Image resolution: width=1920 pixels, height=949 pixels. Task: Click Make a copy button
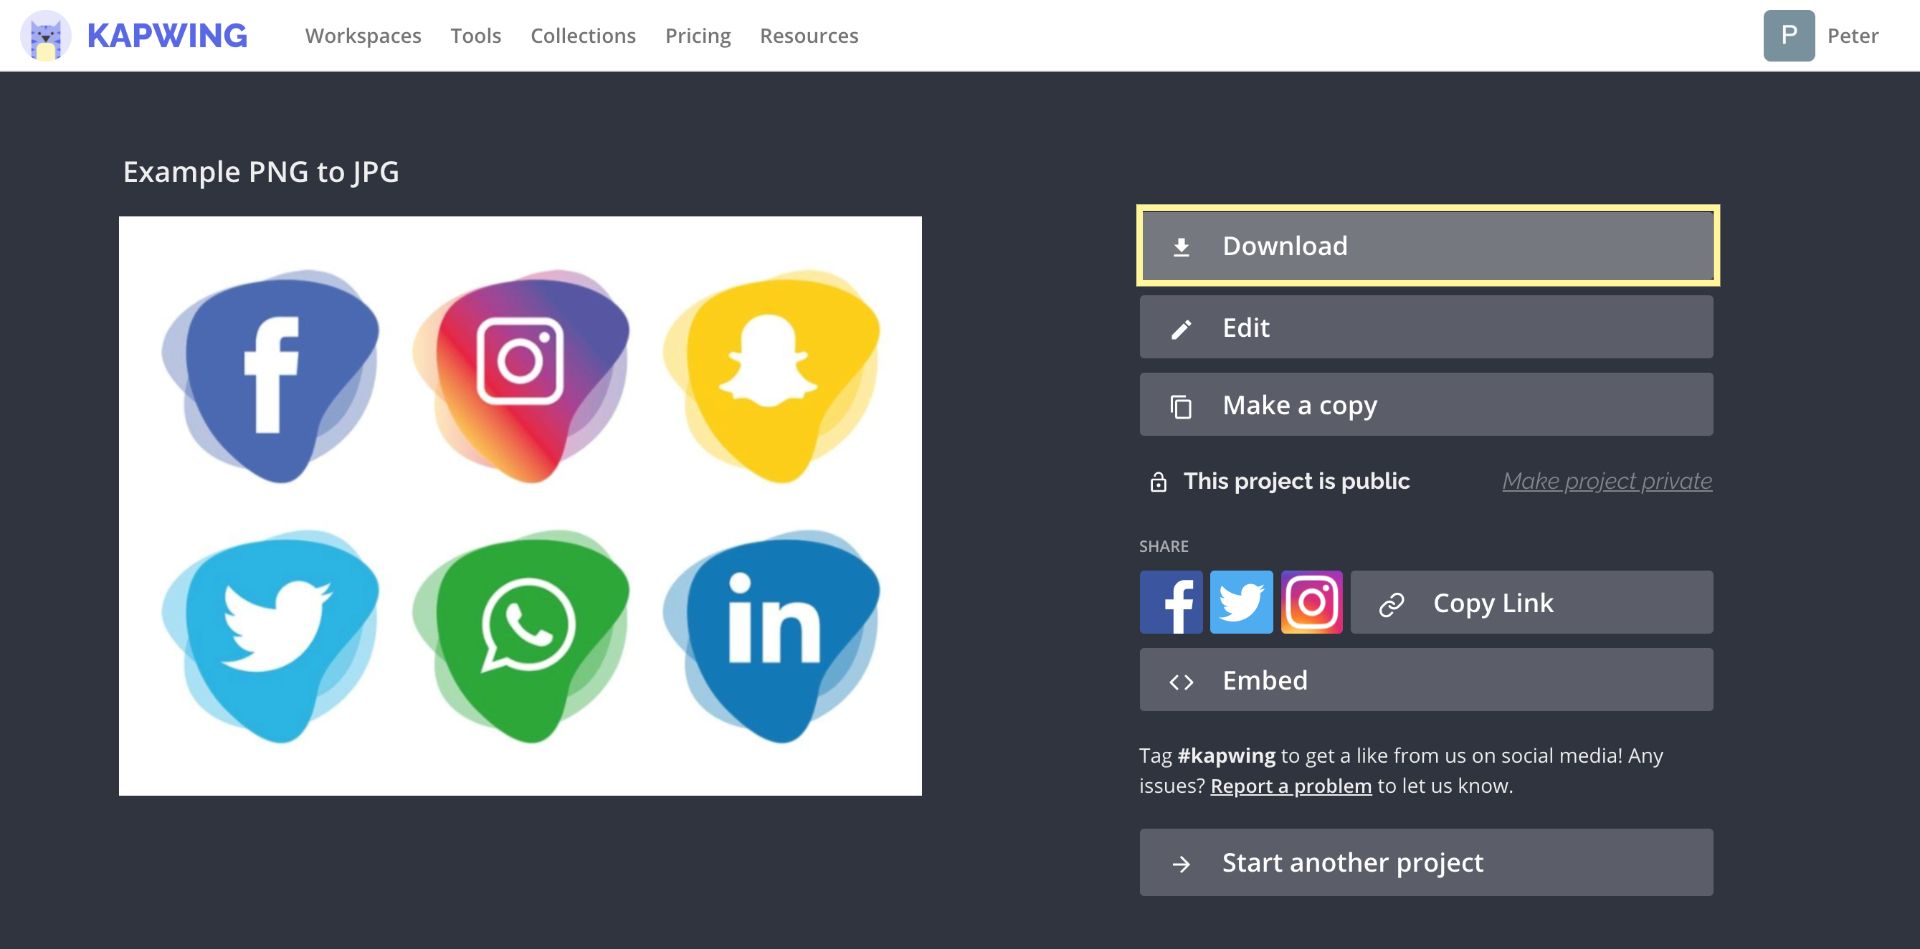(1425, 405)
